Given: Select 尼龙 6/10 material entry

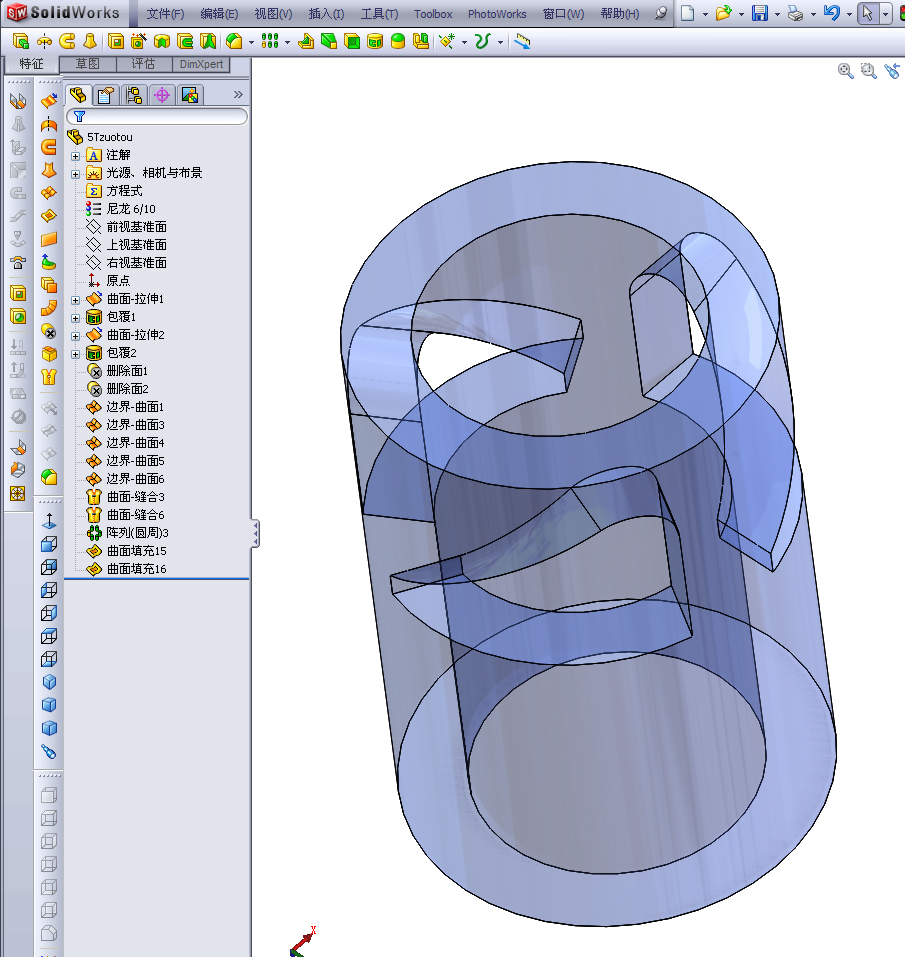Looking at the screenshot, I should [131, 209].
